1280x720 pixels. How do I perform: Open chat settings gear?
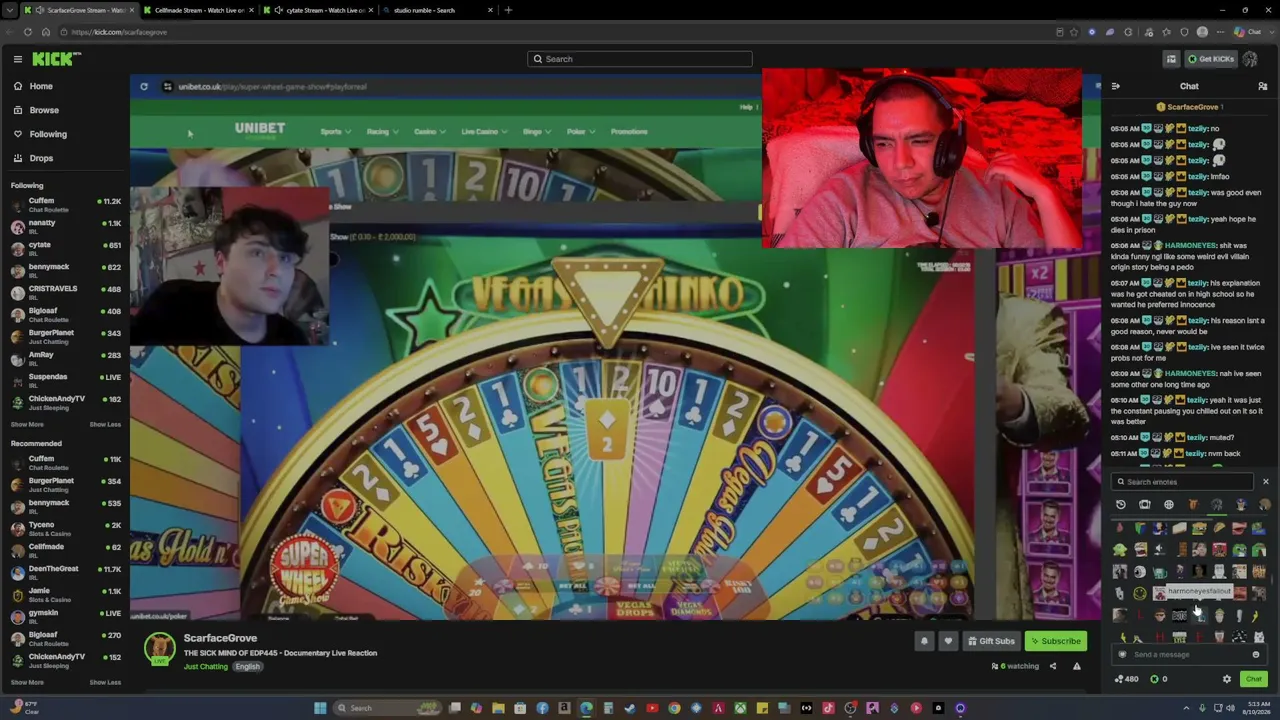1227,679
